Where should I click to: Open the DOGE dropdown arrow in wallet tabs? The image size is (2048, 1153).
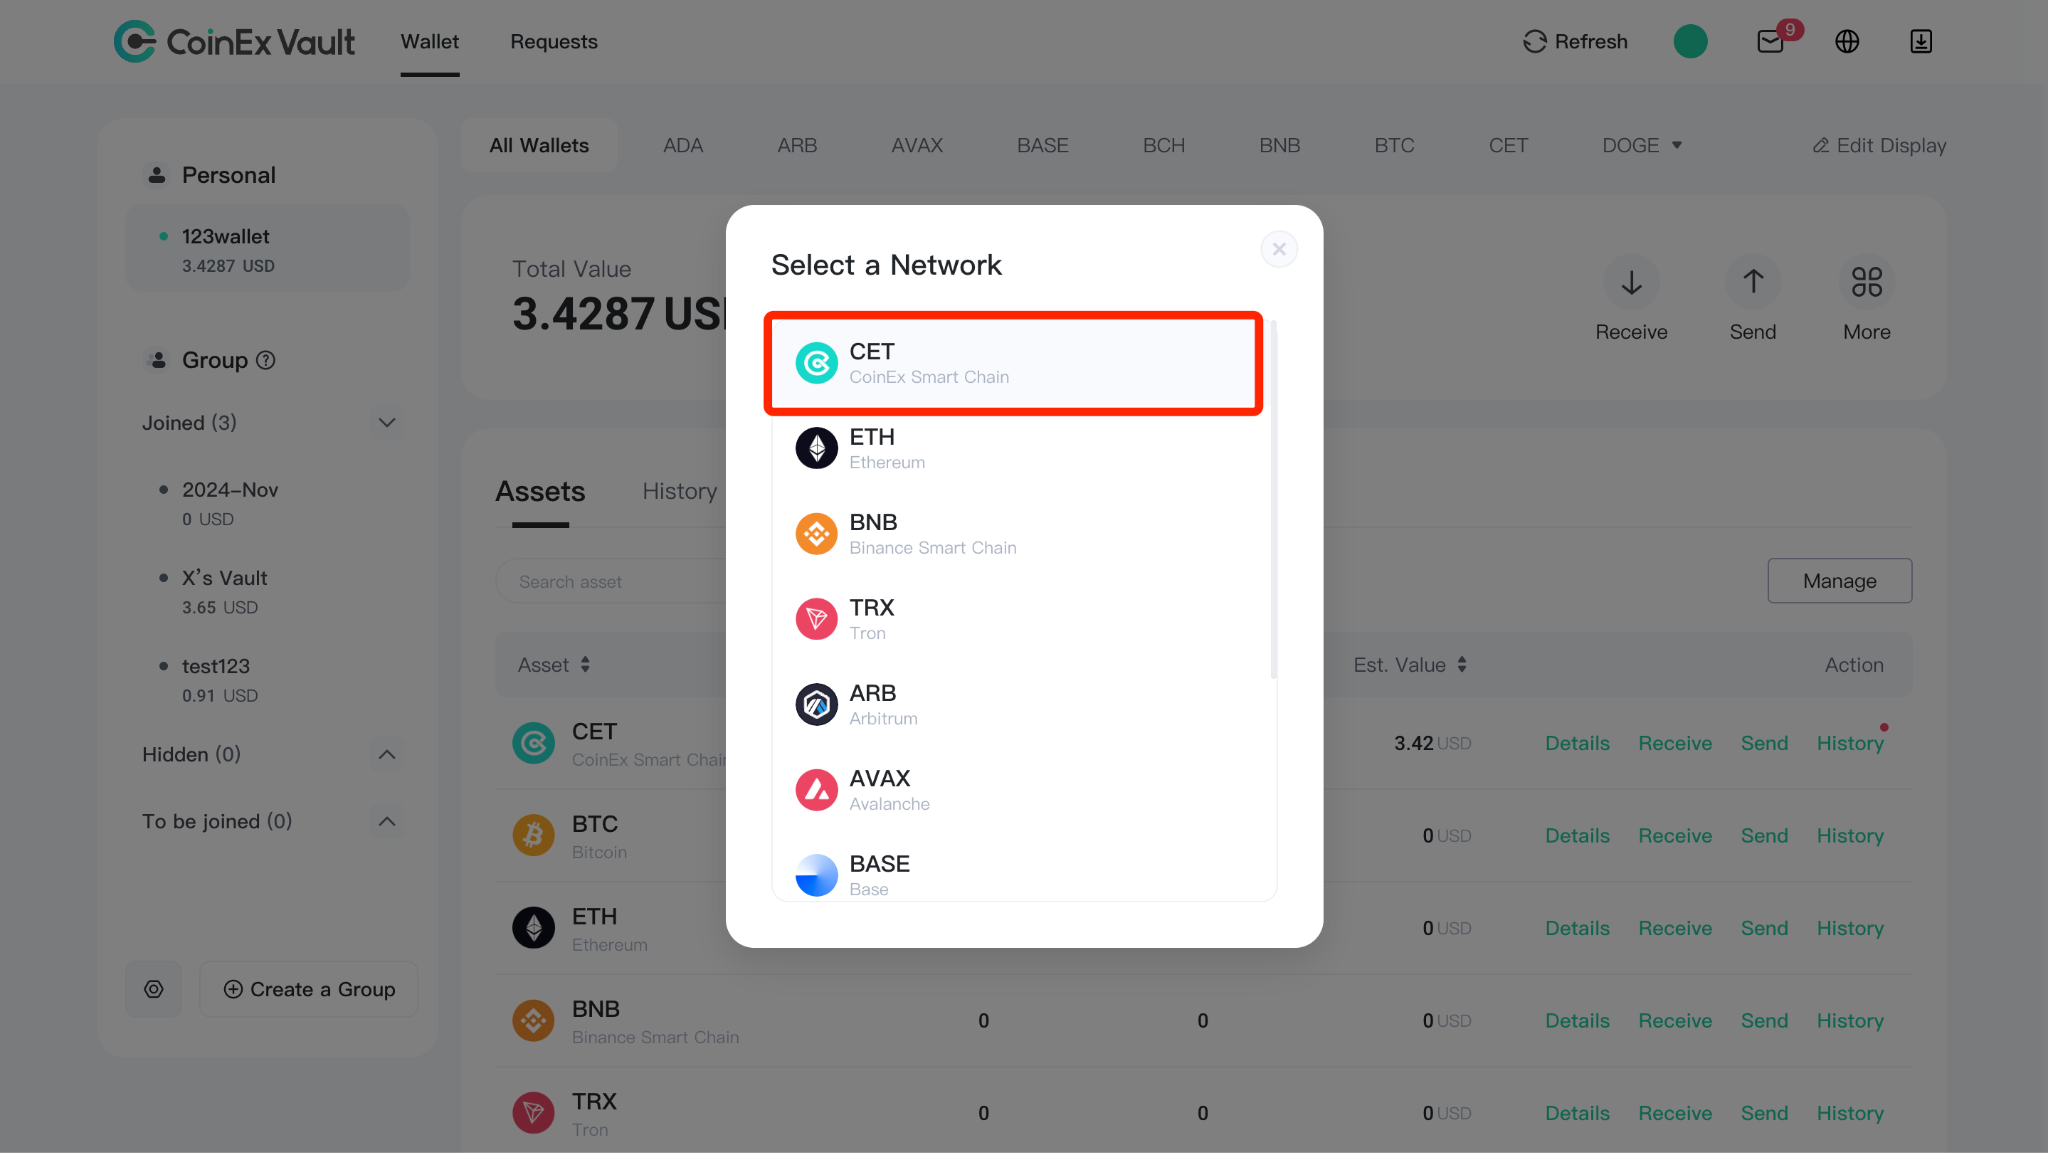point(1677,146)
